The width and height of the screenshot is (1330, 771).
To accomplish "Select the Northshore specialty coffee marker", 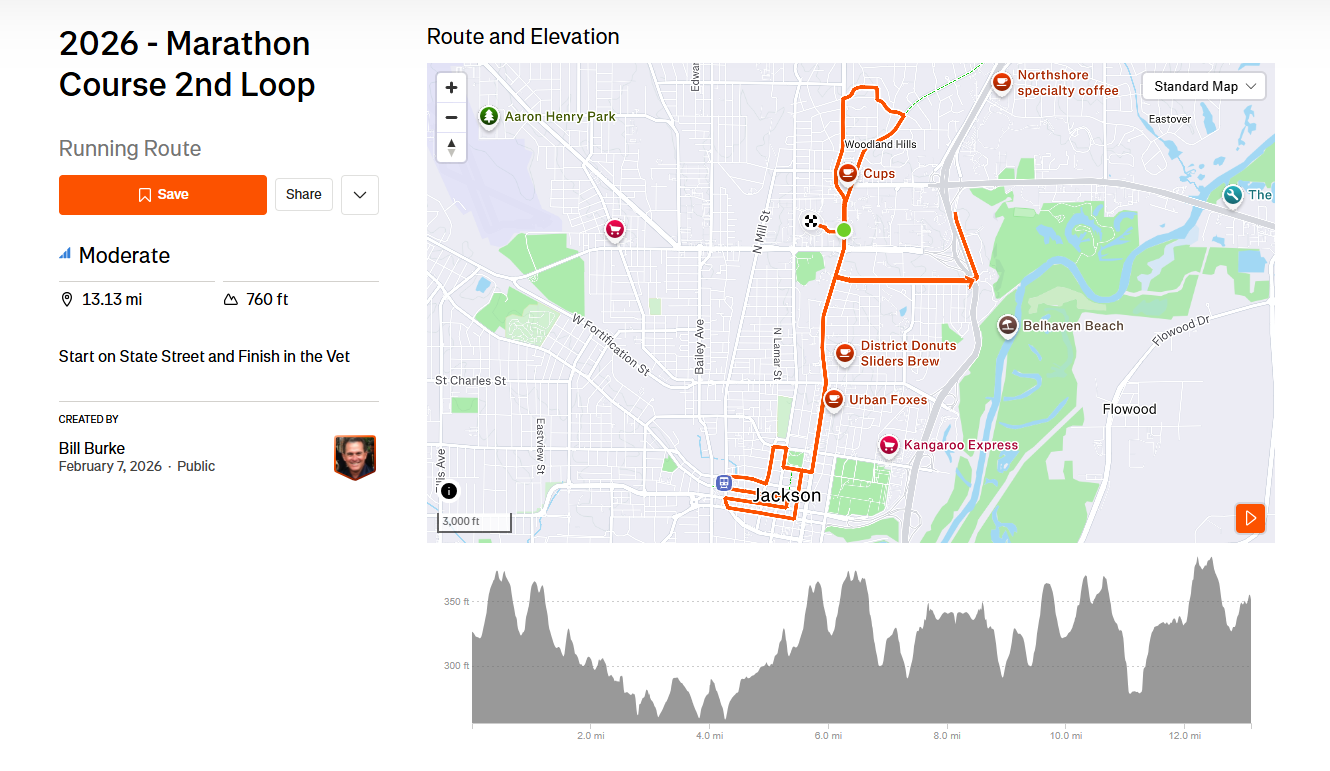I will pos(1002,82).
